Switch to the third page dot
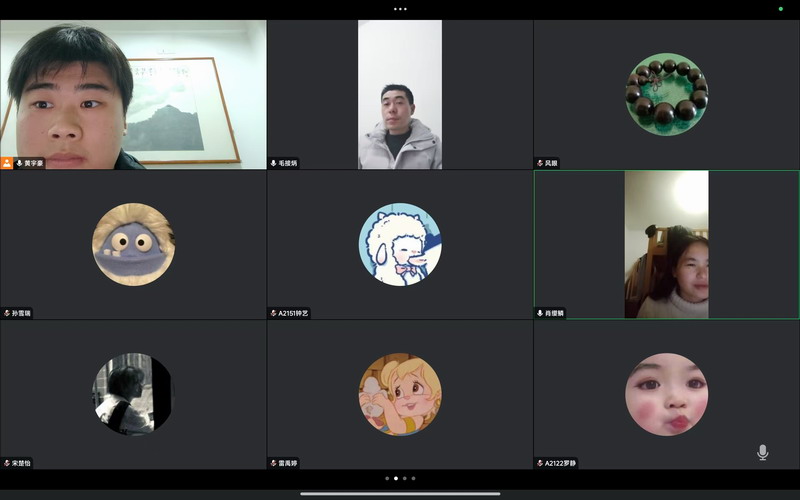The width and height of the screenshot is (800, 500). pyautogui.click(x=405, y=478)
